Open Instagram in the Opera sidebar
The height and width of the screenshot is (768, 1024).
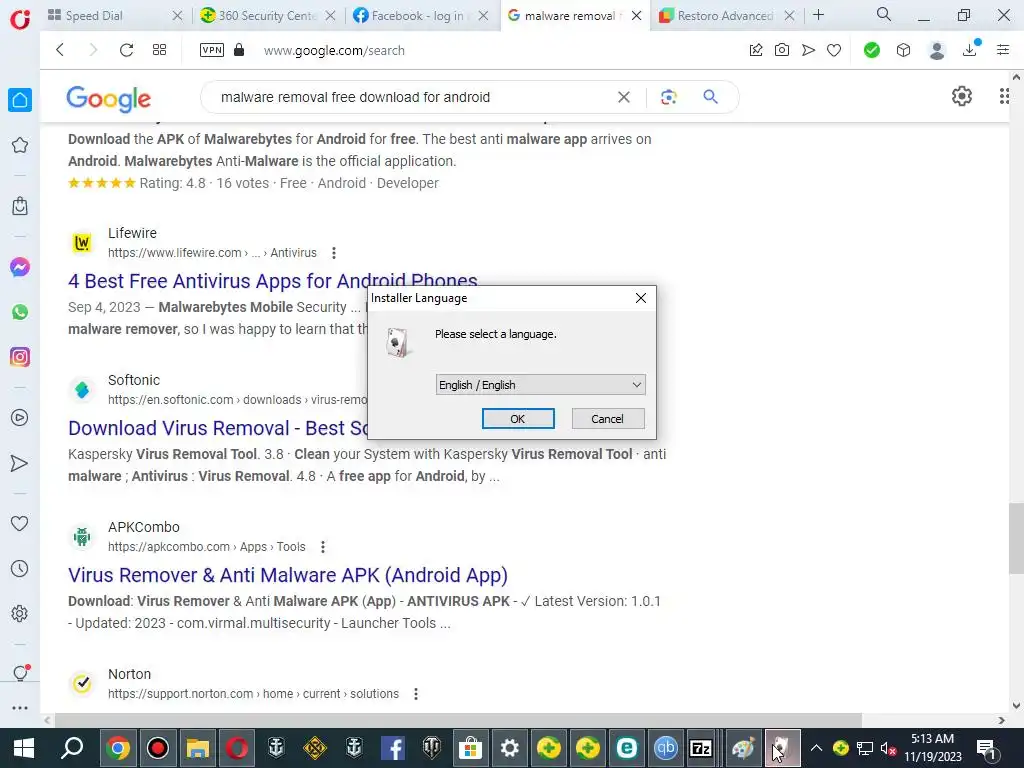point(20,357)
